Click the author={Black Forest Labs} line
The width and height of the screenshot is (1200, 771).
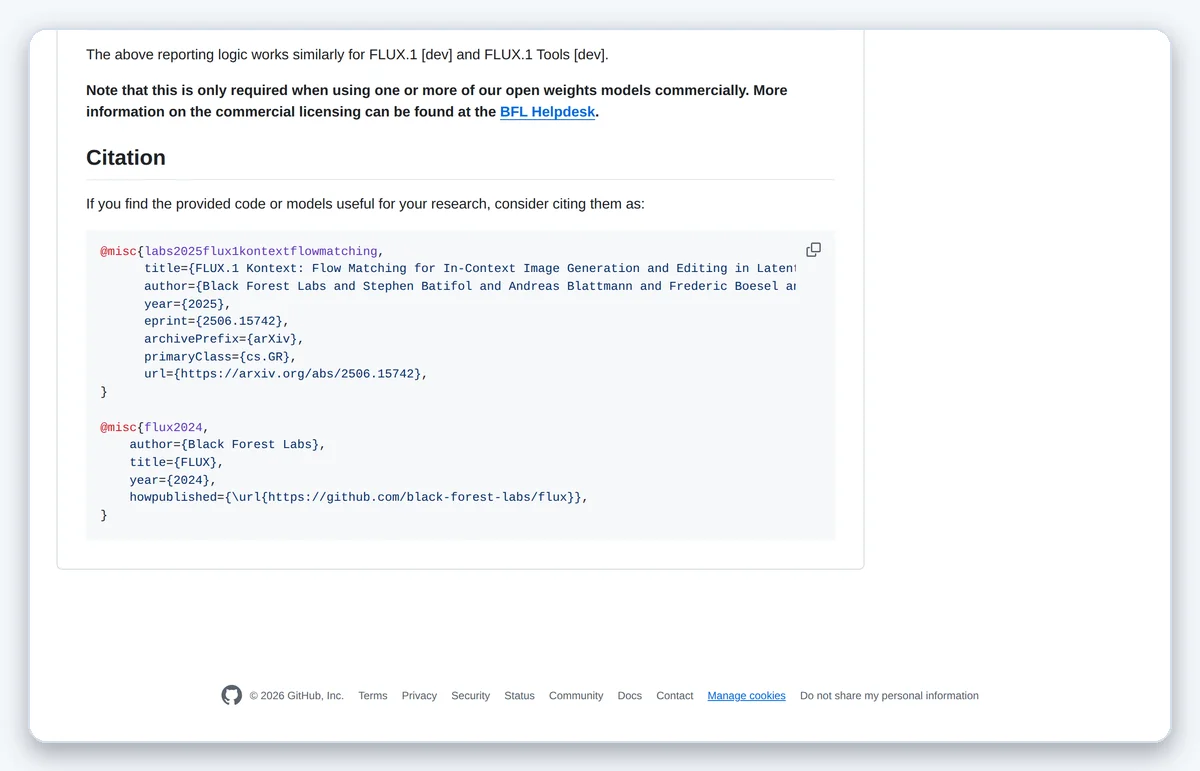click(227, 444)
